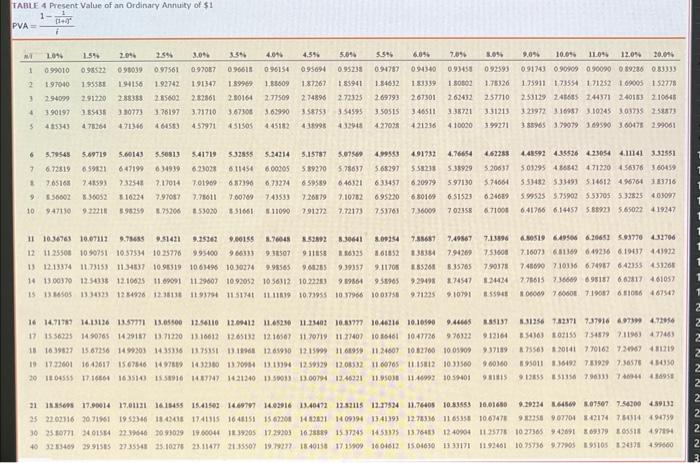The height and width of the screenshot is (463, 700).
Task: Select cell value 0.83333 in row 1
Action: [664, 69]
